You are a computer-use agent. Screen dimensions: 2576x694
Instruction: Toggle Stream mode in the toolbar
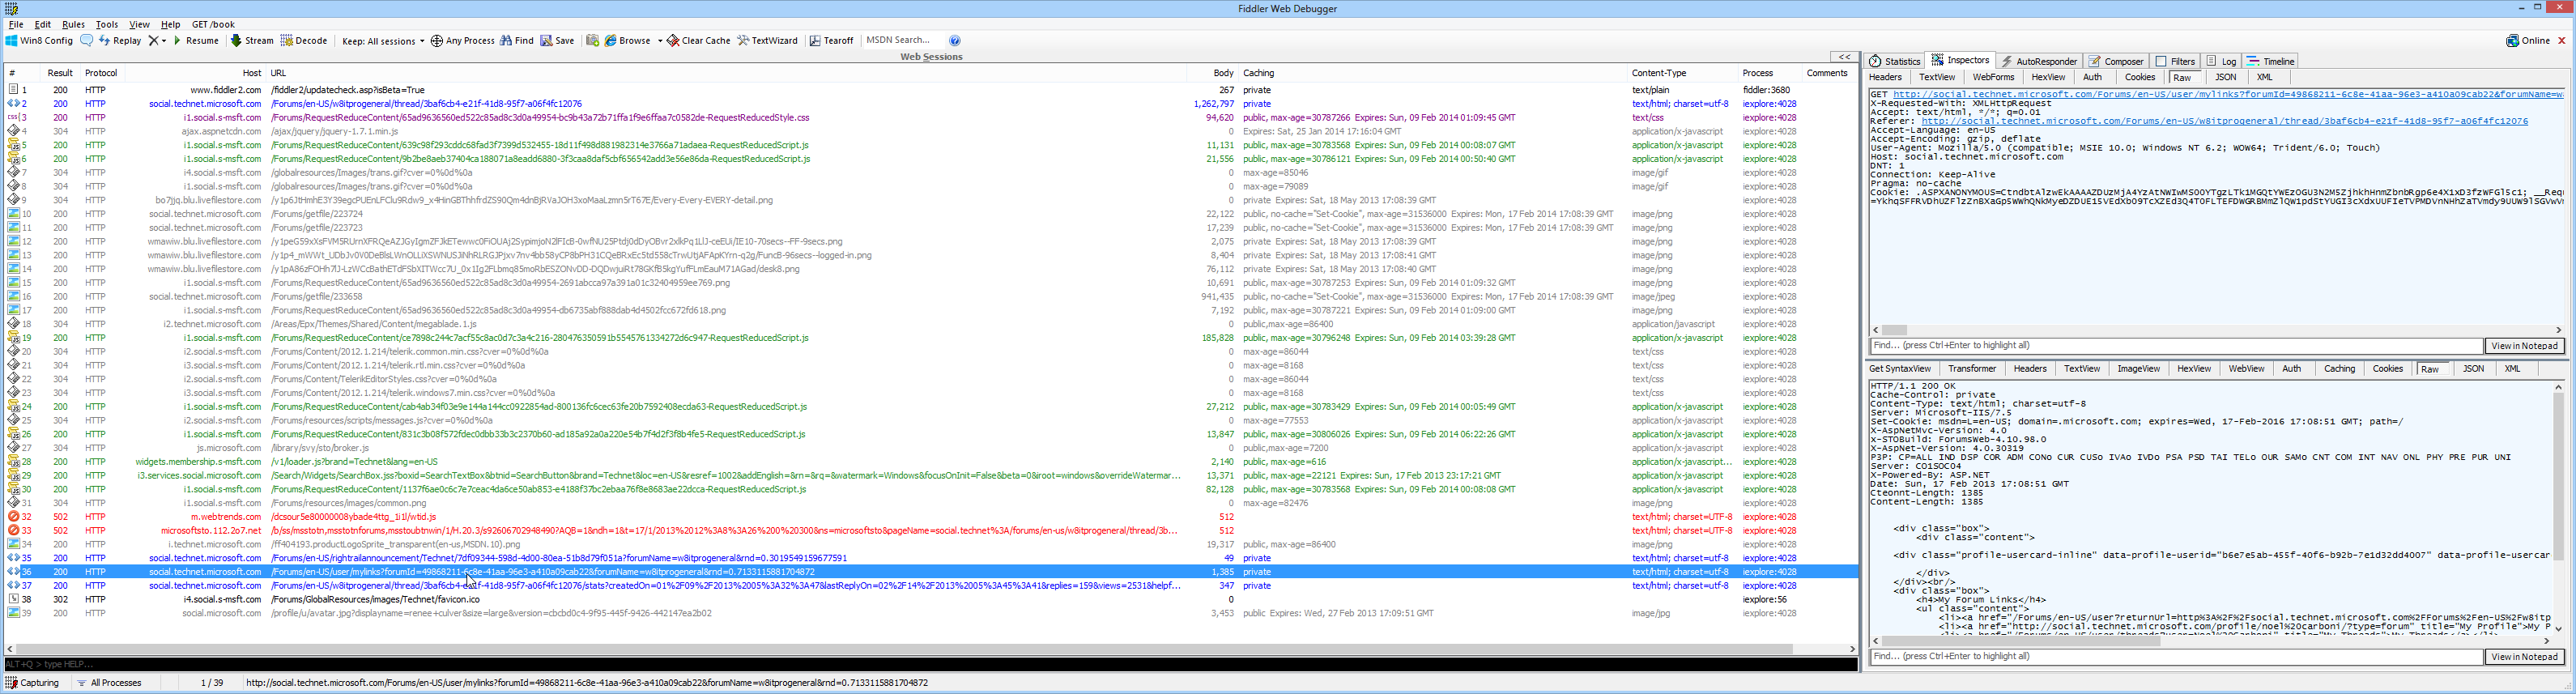pyautogui.click(x=252, y=41)
